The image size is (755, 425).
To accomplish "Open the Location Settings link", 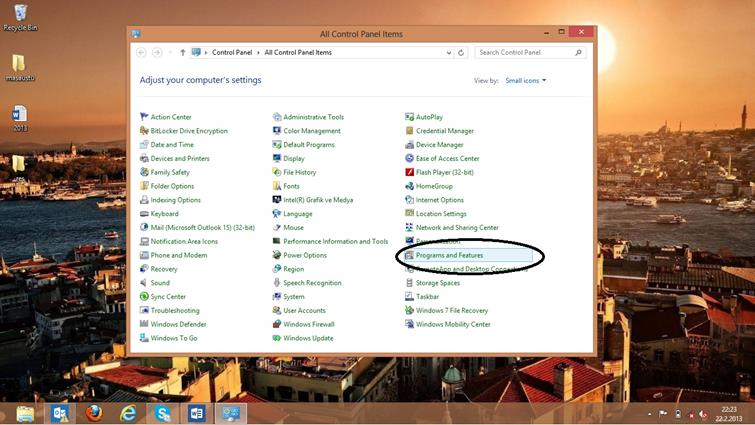I will [442, 214].
